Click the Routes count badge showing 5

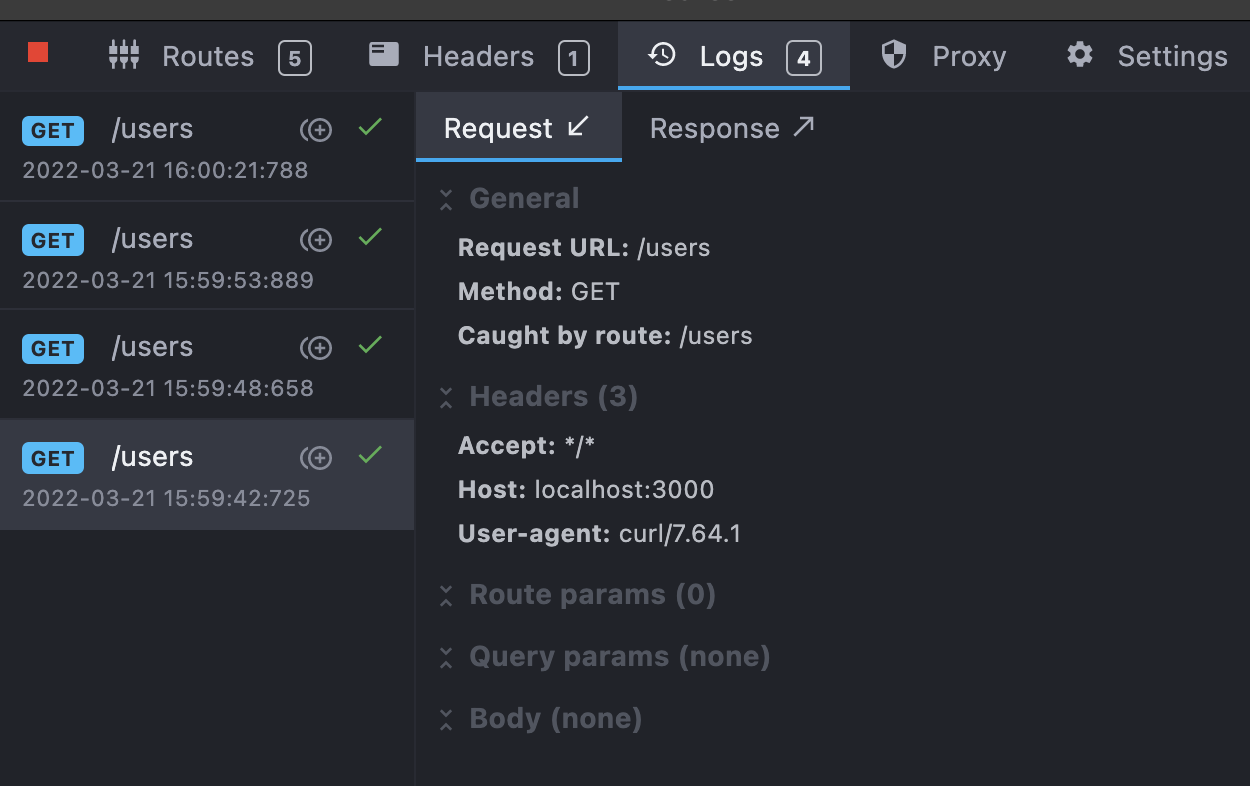tap(294, 59)
